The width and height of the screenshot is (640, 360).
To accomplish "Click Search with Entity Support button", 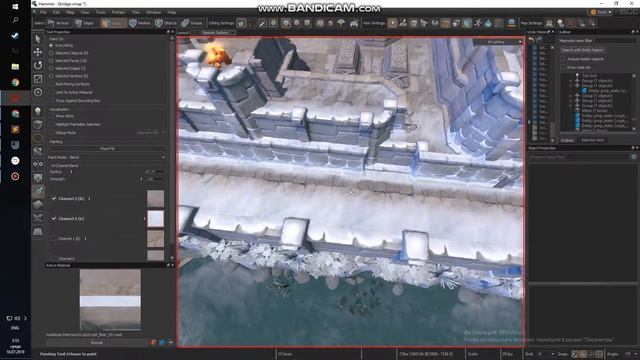I will [x=582, y=50].
